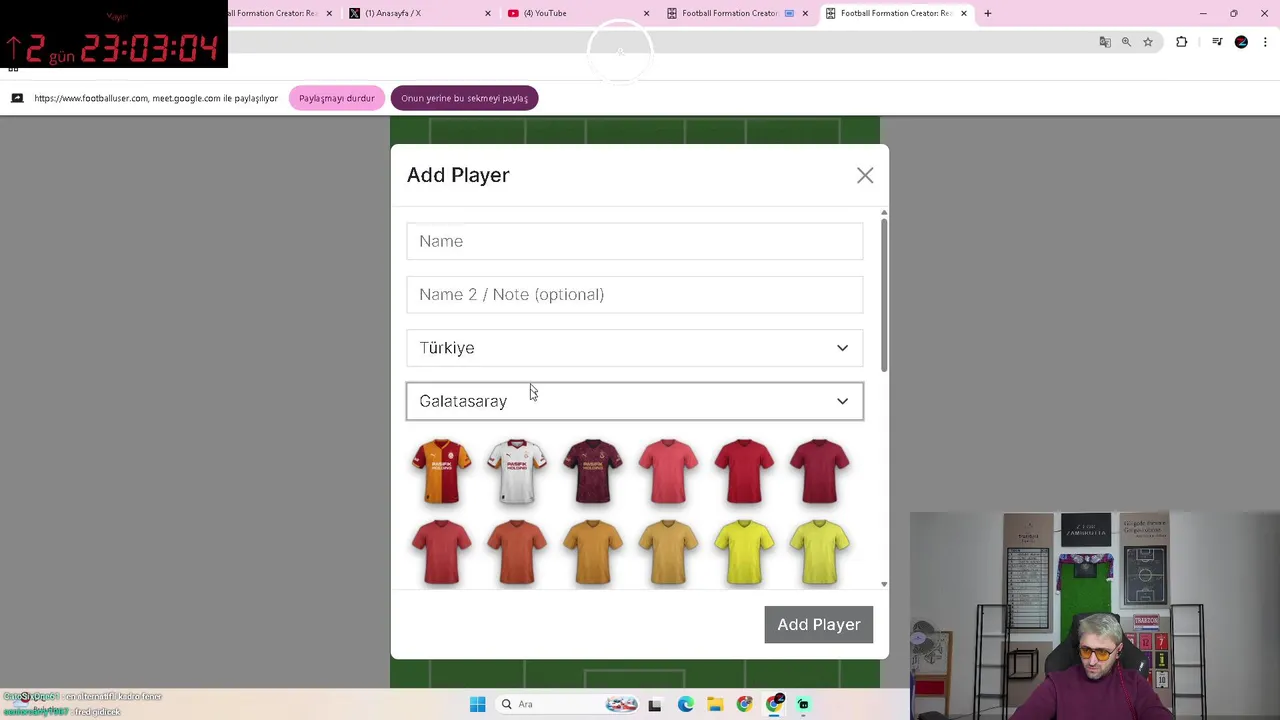Pick the lime-yellow jersey at row end

click(820, 552)
